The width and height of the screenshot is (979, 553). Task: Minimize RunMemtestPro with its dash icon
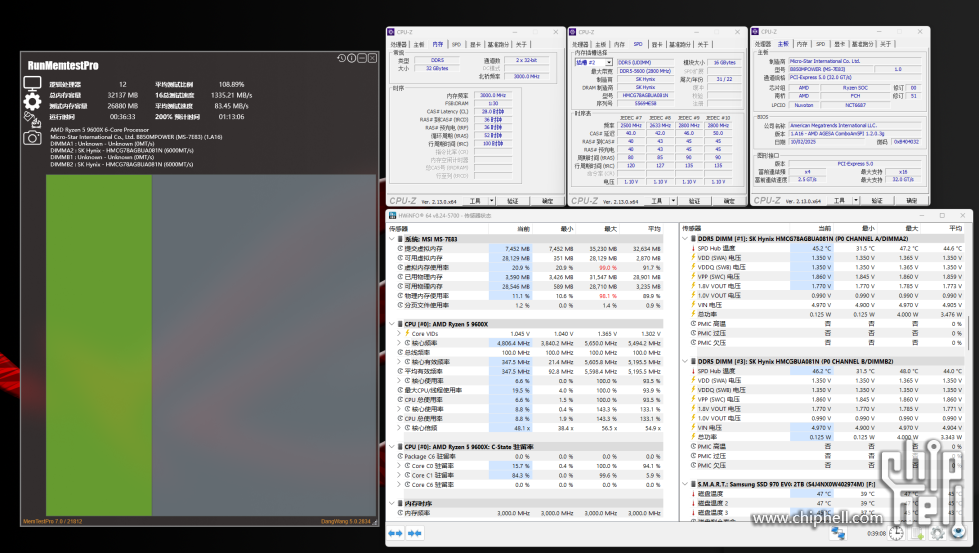tap(362, 58)
